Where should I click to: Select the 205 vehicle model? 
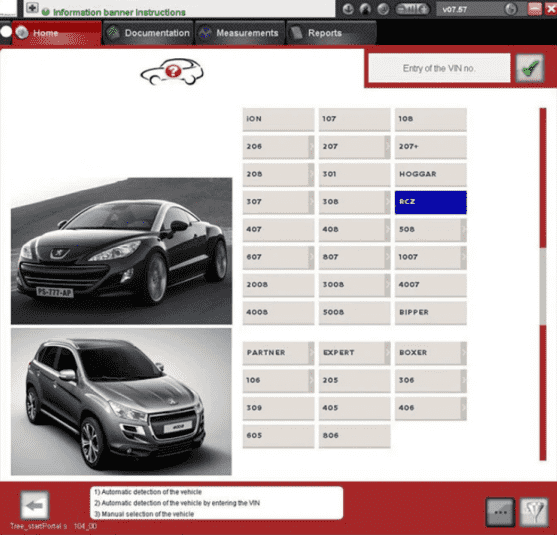coord(355,380)
